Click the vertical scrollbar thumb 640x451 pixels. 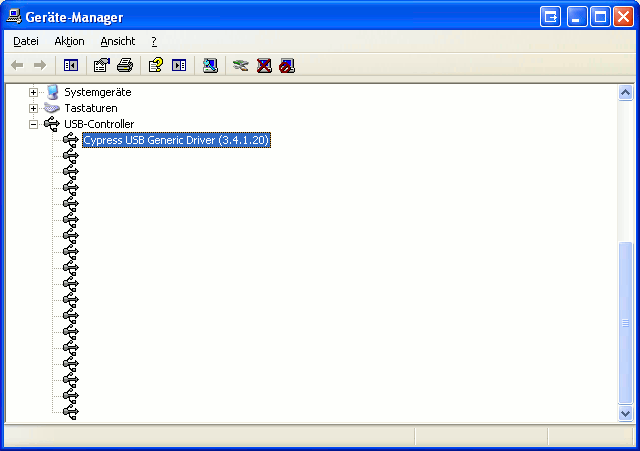point(625,323)
